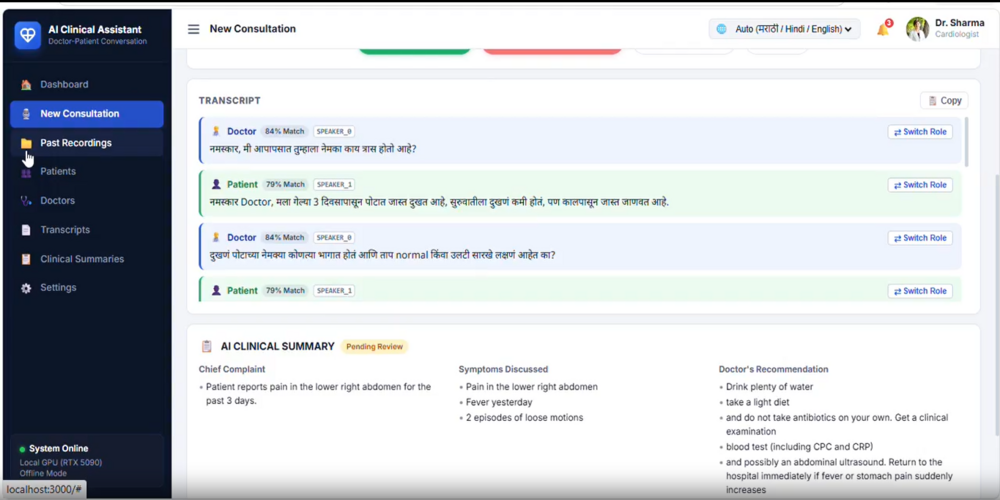
Task: Switch Role on the 3 दिवसापासून Patient message
Action: click(920, 185)
